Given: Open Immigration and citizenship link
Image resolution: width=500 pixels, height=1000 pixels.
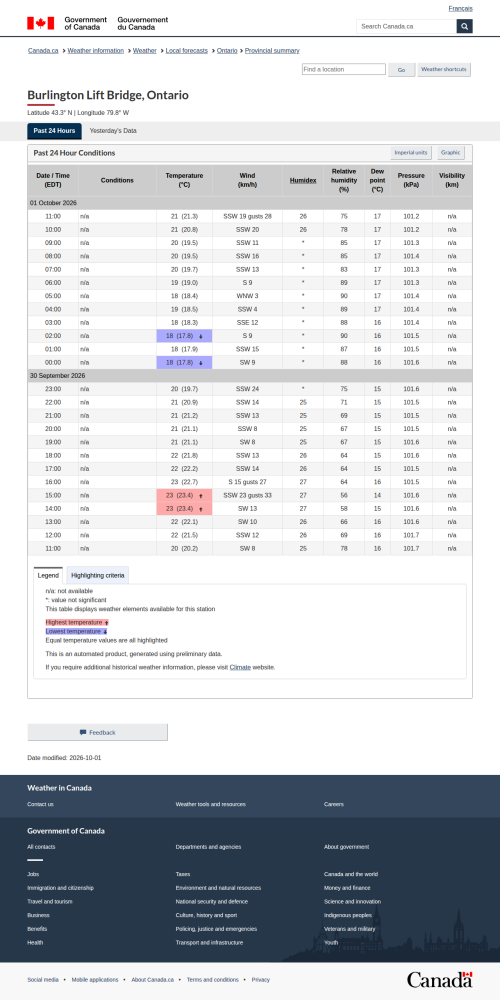Looking at the screenshot, I should (x=61, y=888).
